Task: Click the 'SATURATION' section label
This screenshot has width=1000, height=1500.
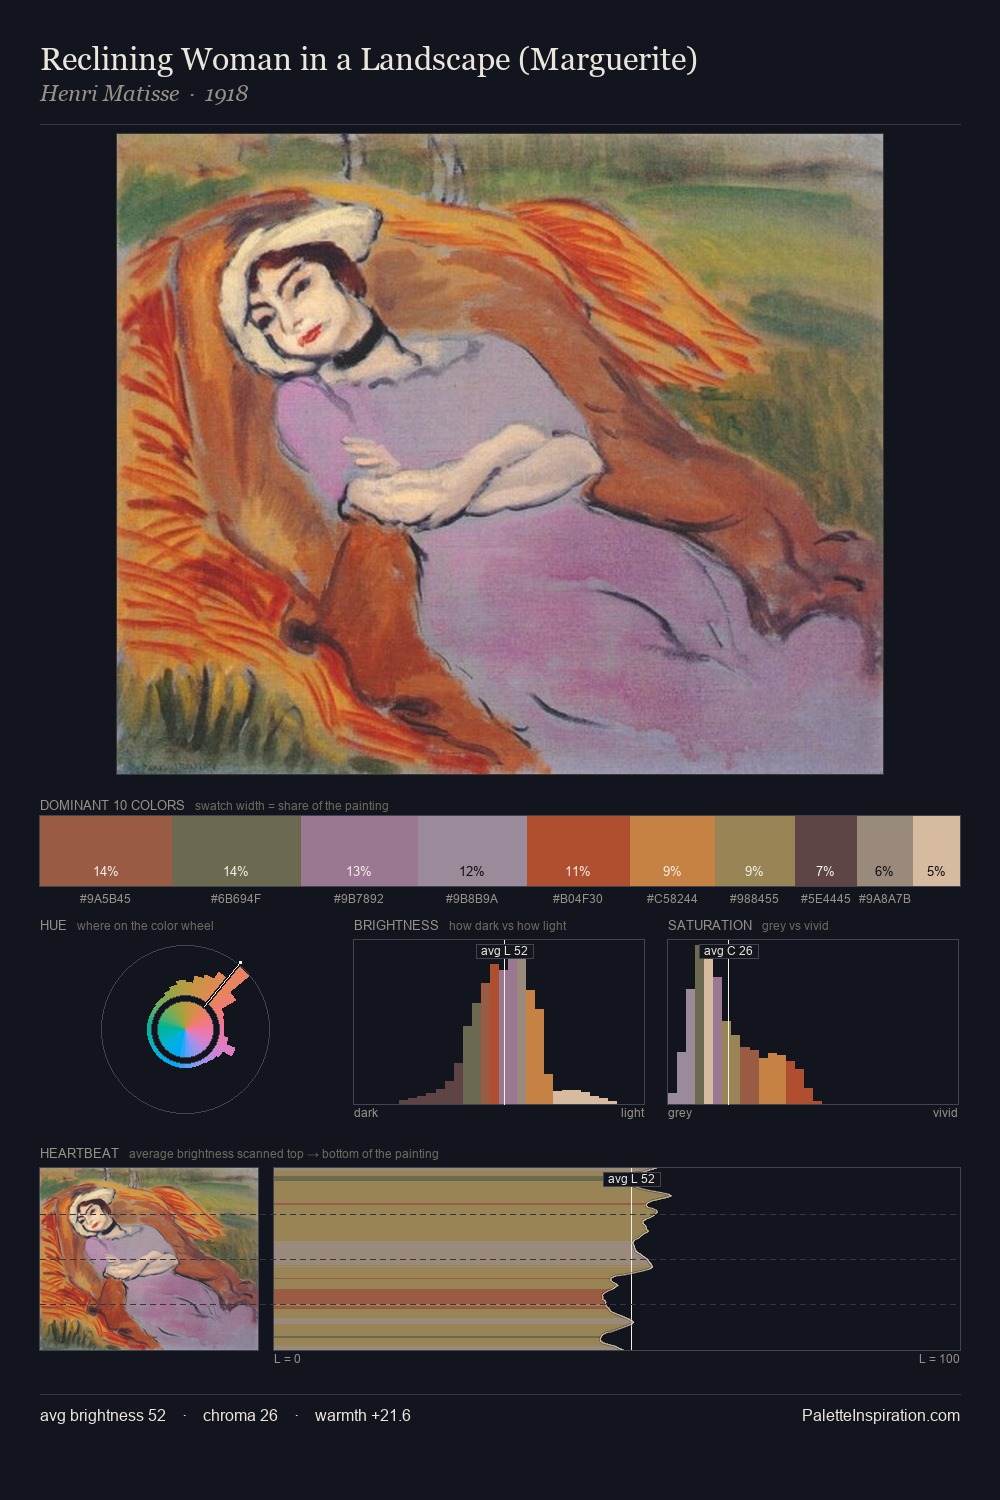Action: point(710,925)
